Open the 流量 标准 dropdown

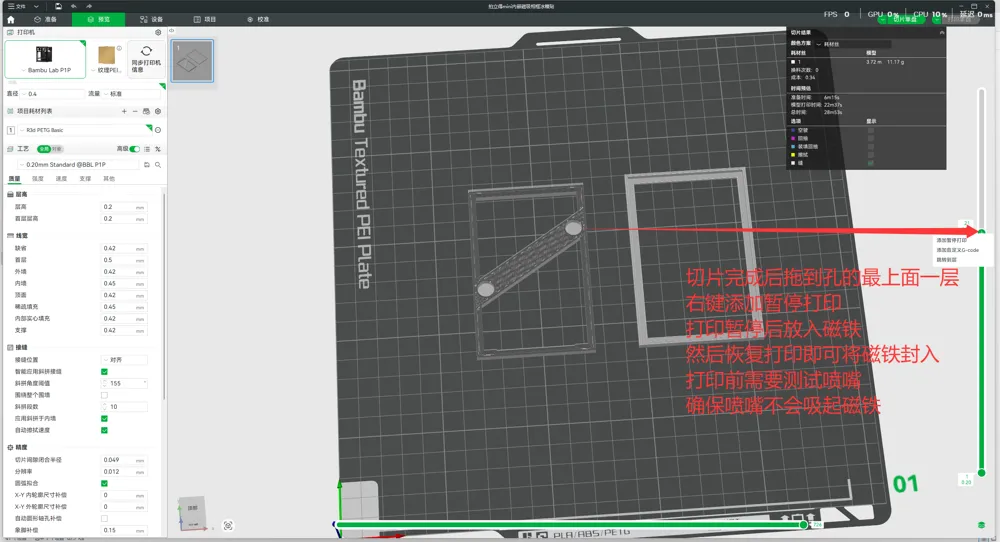(x=132, y=94)
